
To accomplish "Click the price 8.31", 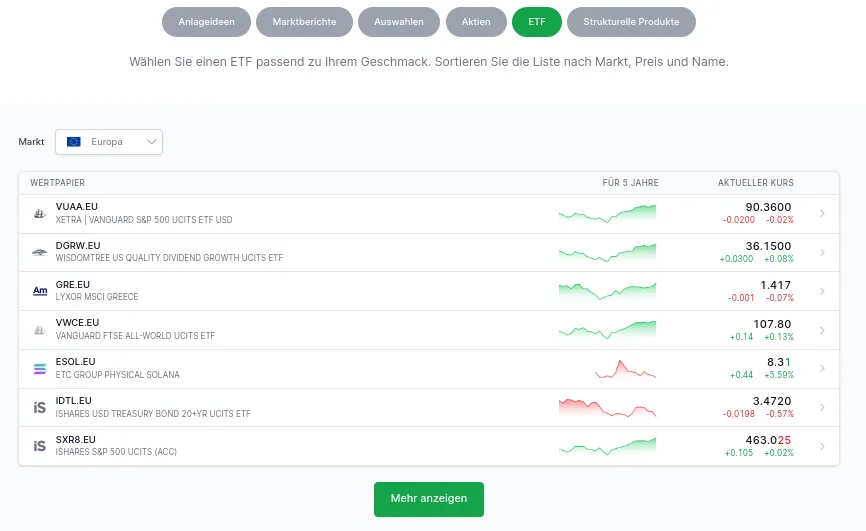I will coord(779,362).
